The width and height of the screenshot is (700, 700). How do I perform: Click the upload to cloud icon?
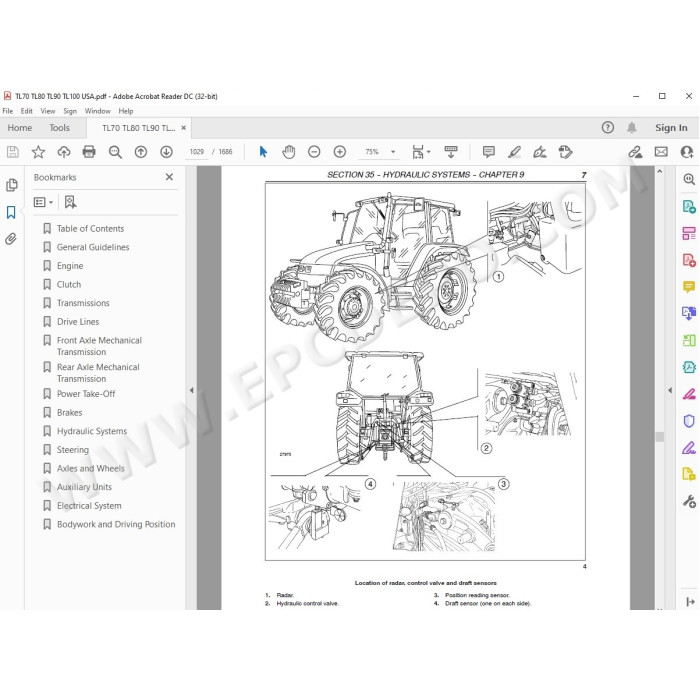tap(64, 152)
